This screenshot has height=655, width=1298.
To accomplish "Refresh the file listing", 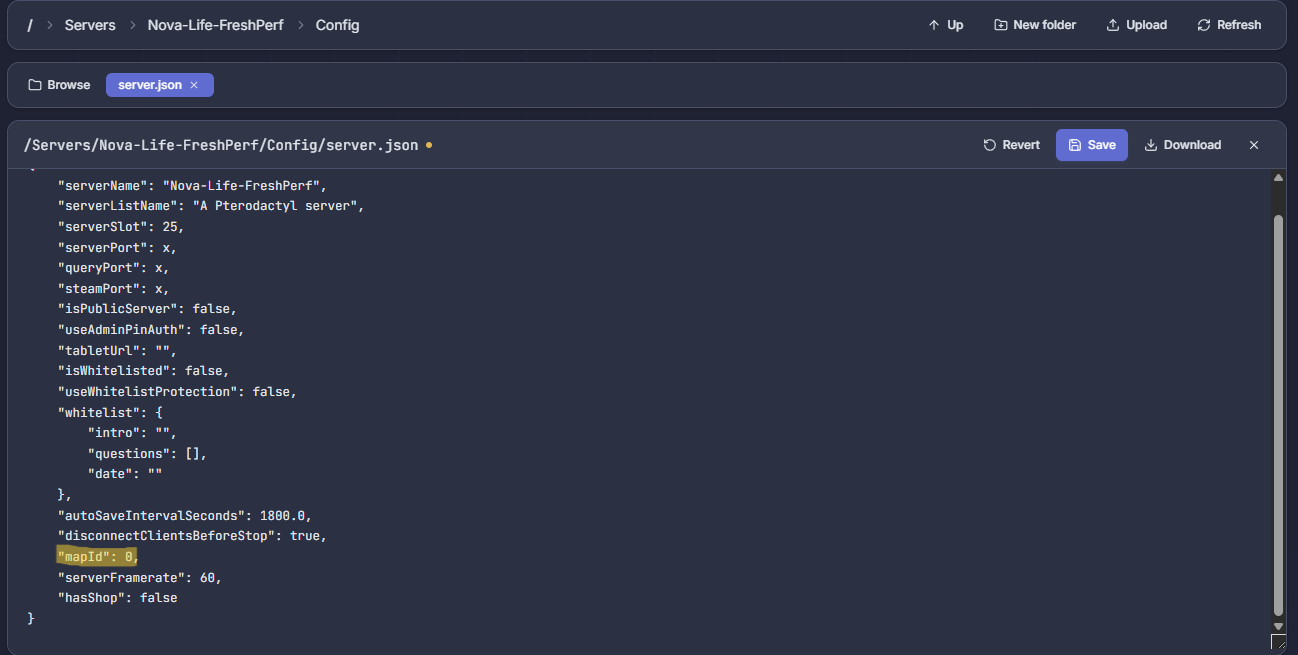I will tap(1229, 25).
